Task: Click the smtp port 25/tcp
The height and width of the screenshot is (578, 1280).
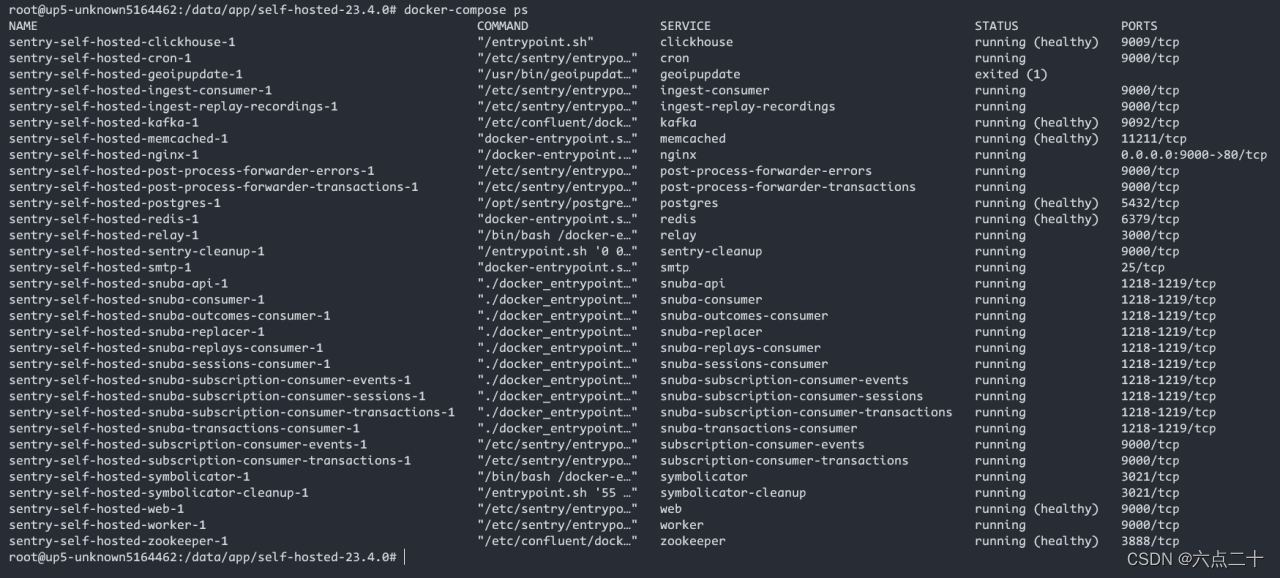Action: pyautogui.click(x=1142, y=267)
